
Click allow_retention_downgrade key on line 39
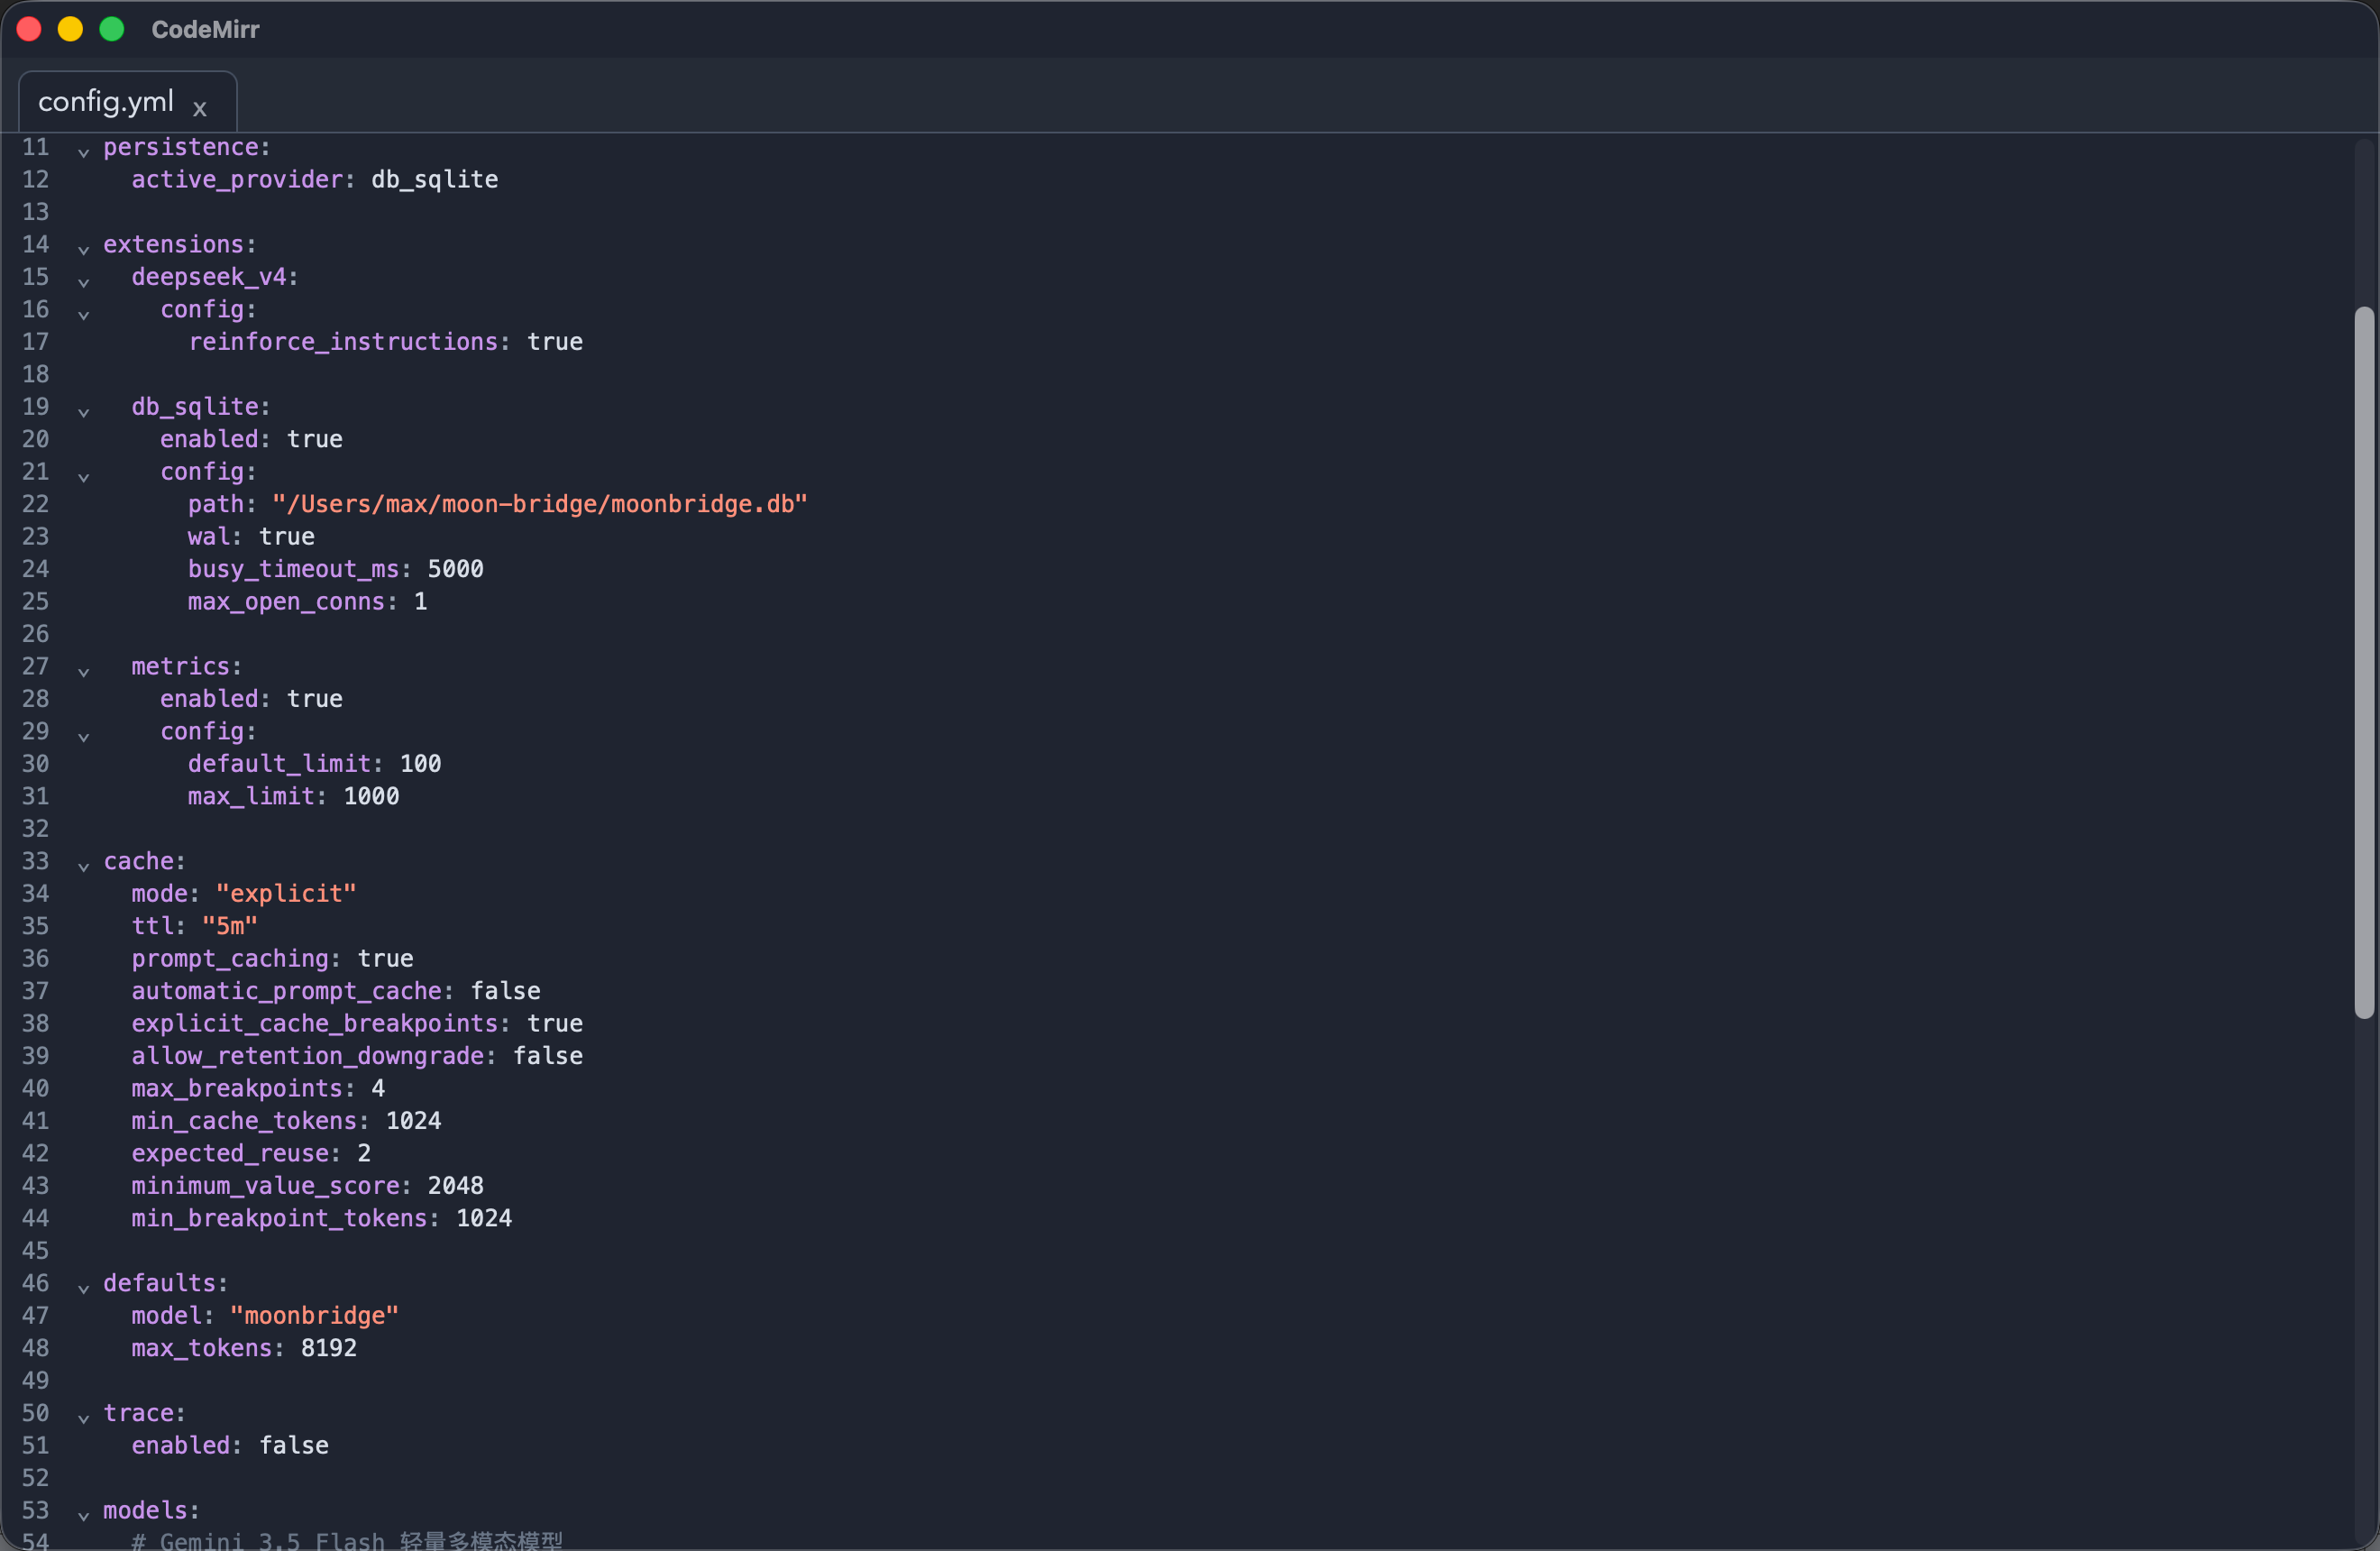(308, 1056)
